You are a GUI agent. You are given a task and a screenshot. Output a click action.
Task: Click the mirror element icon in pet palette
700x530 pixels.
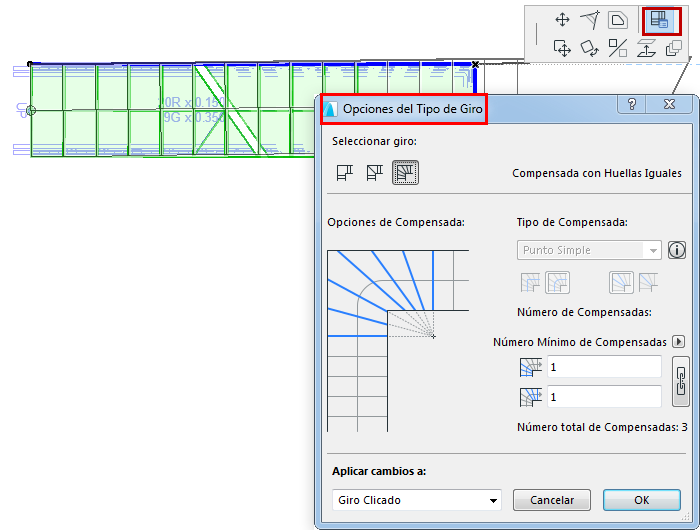[618, 48]
